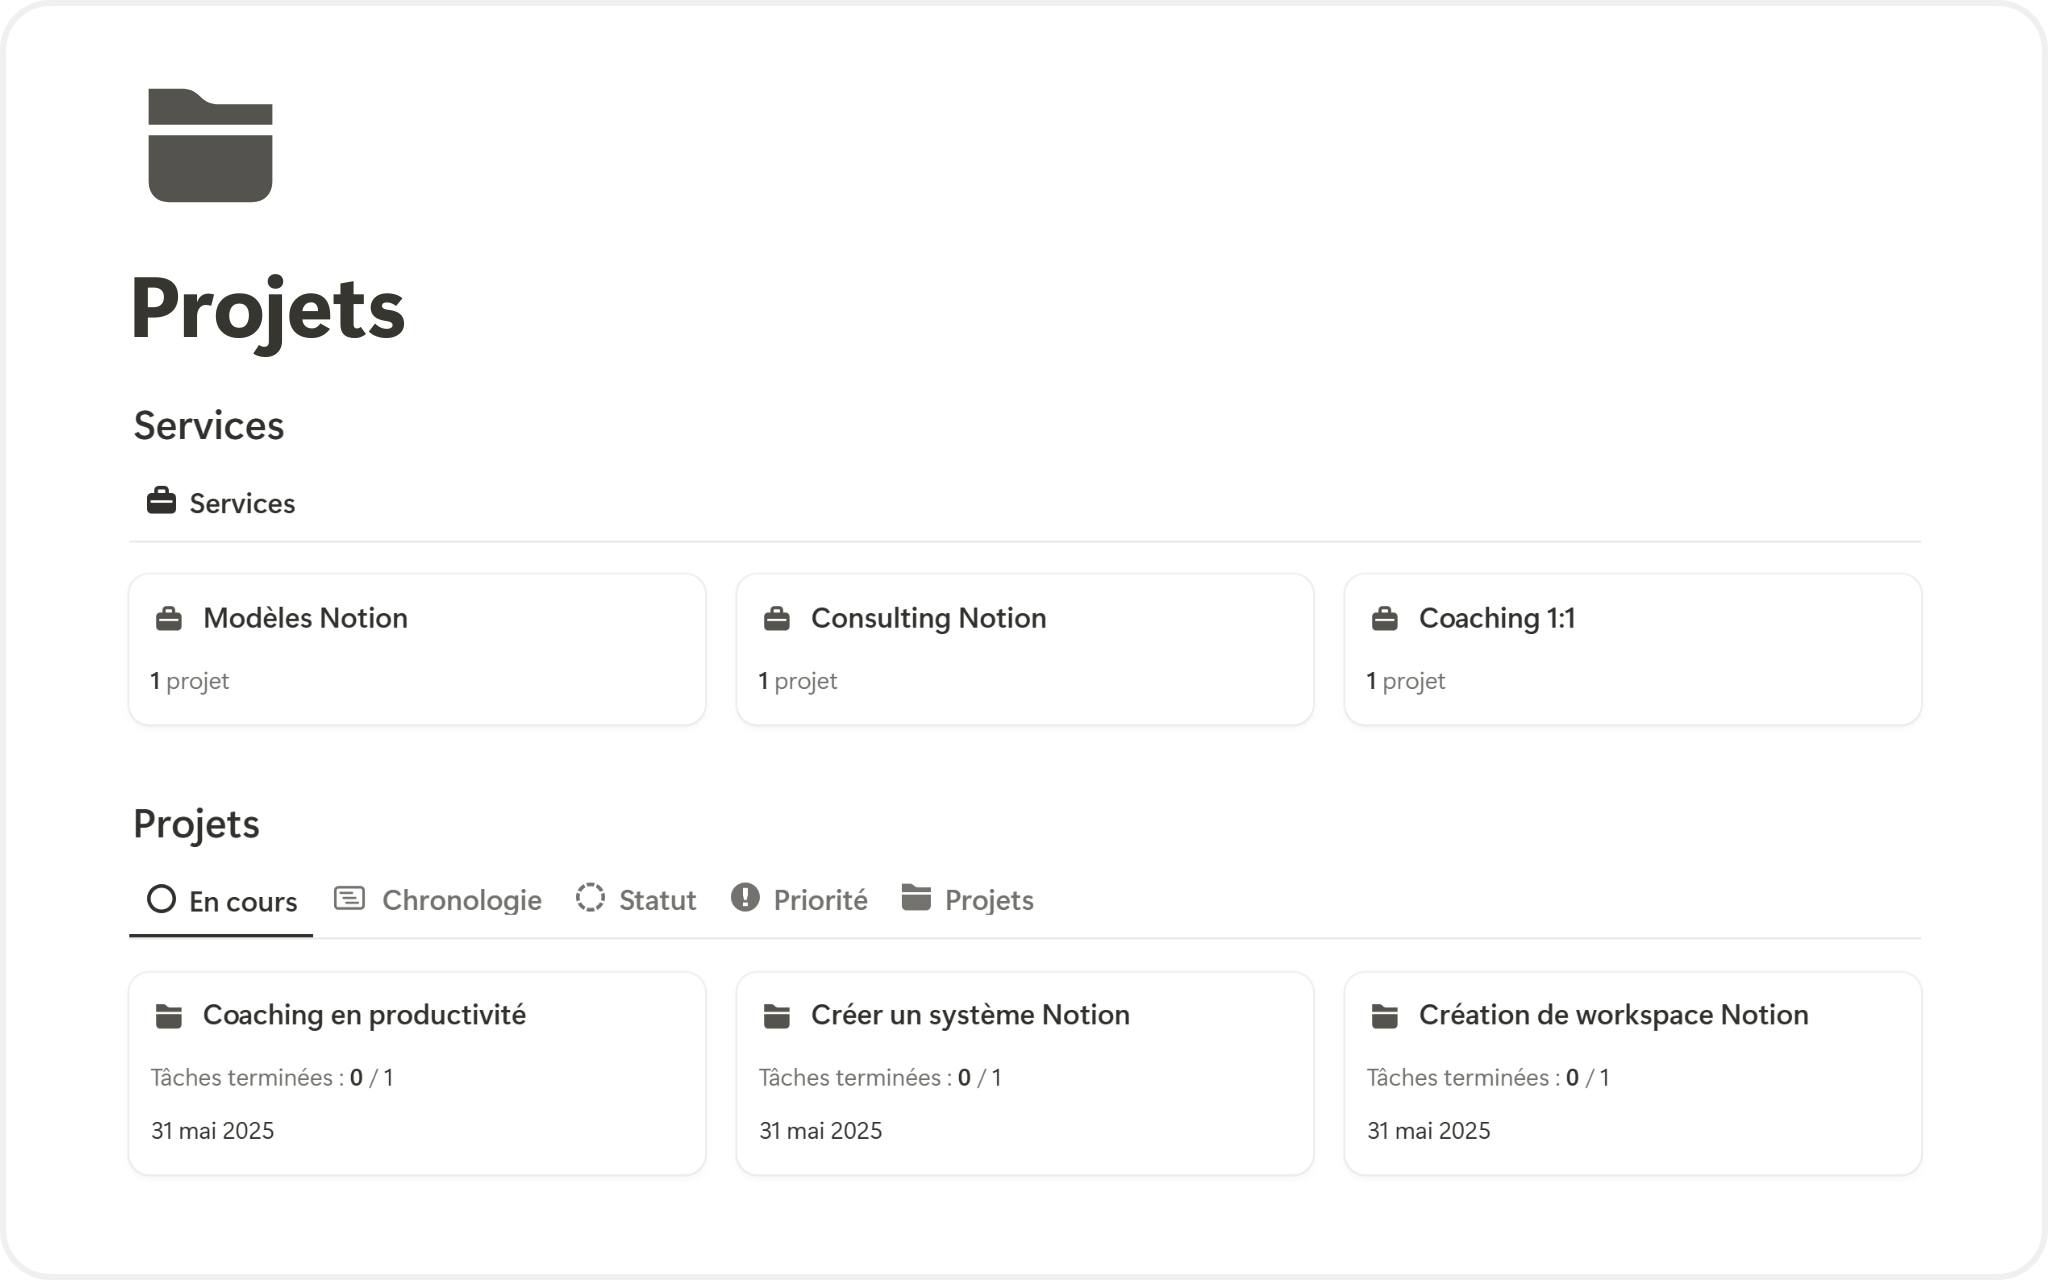2048x1280 pixels.
Task: Click folder icon beside Coaching en productivité
Action: (x=169, y=1016)
